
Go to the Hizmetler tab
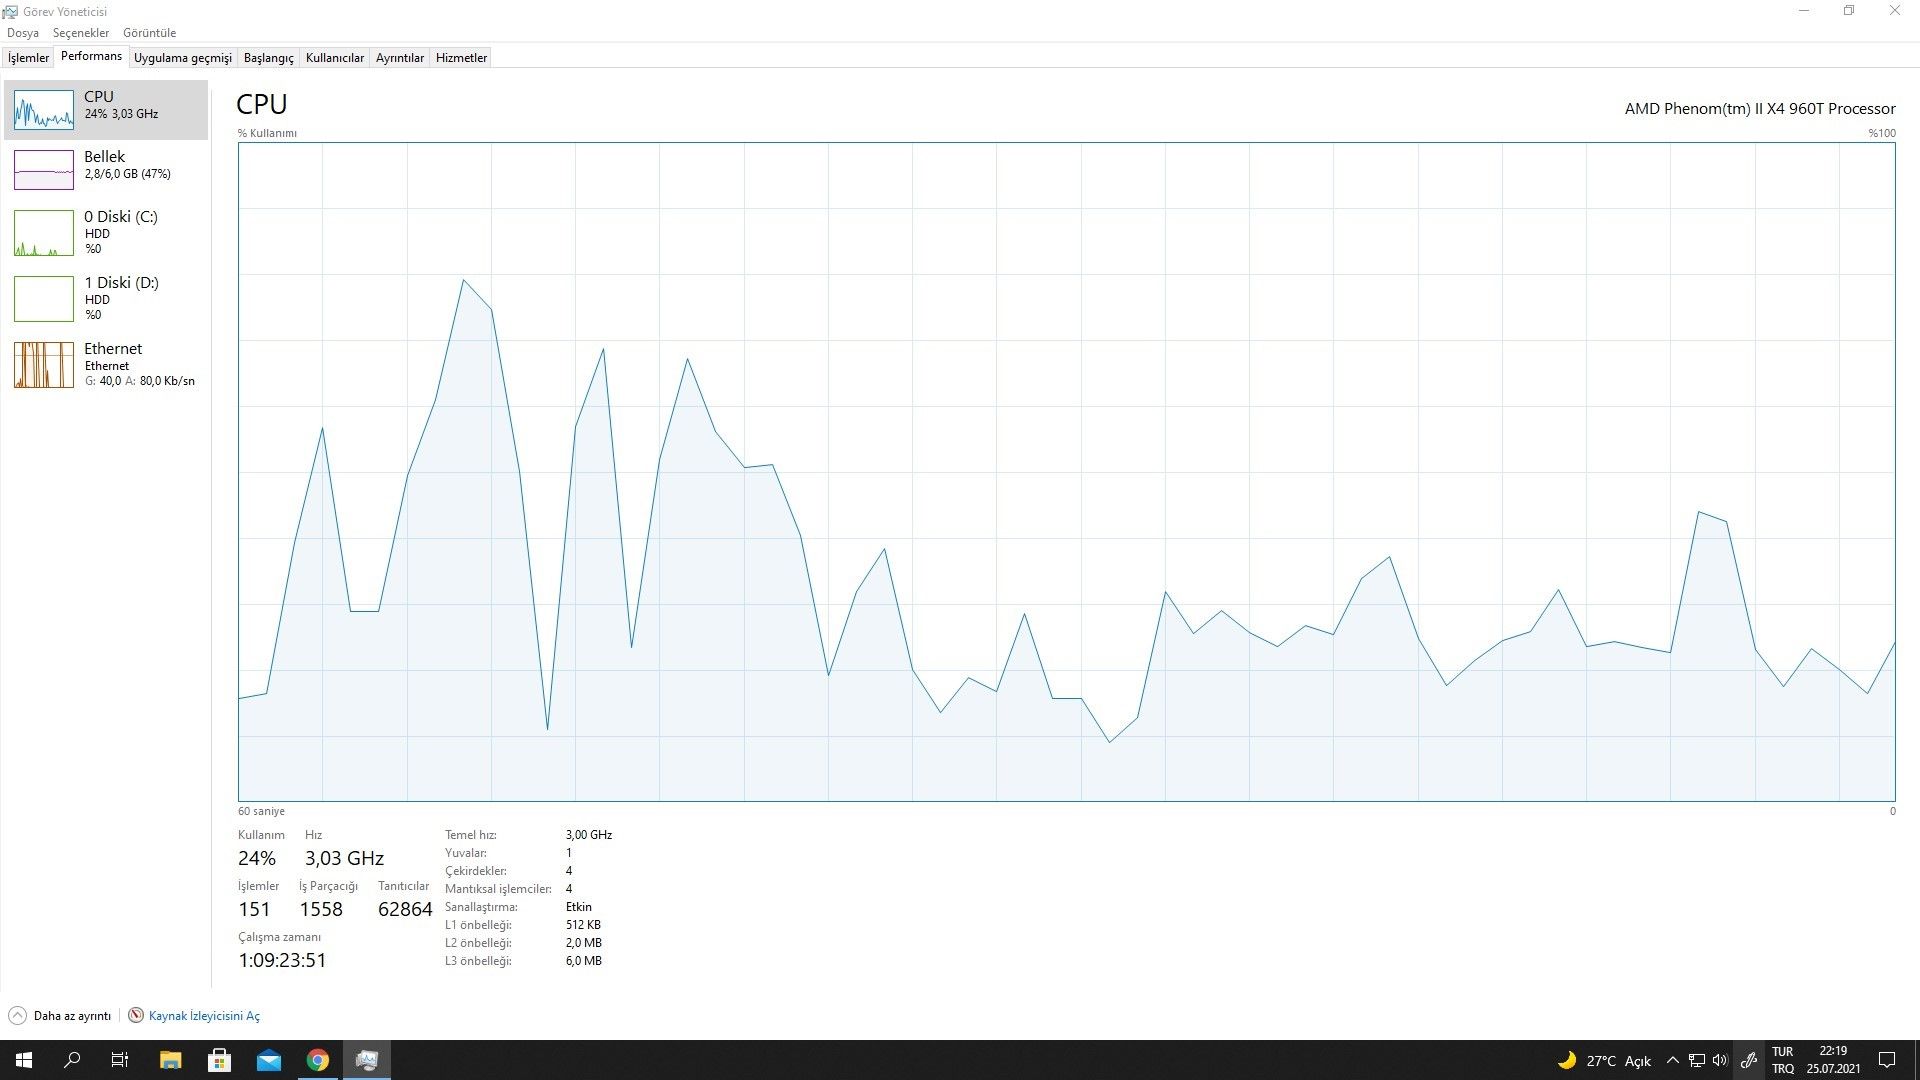pos(461,58)
